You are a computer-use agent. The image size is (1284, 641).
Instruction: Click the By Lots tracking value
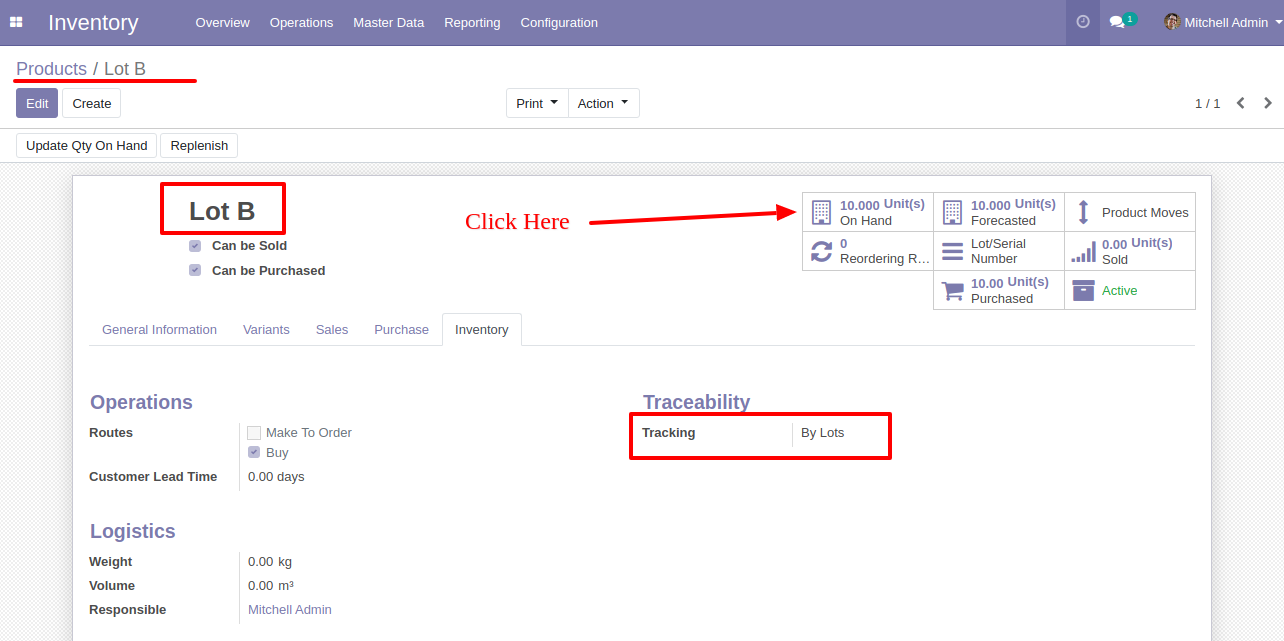point(823,433)
